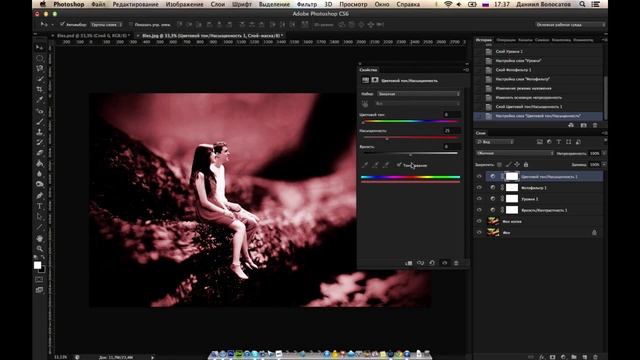Open the Редактирование menu
The image size is (640, 360).
tap(136, 4)
